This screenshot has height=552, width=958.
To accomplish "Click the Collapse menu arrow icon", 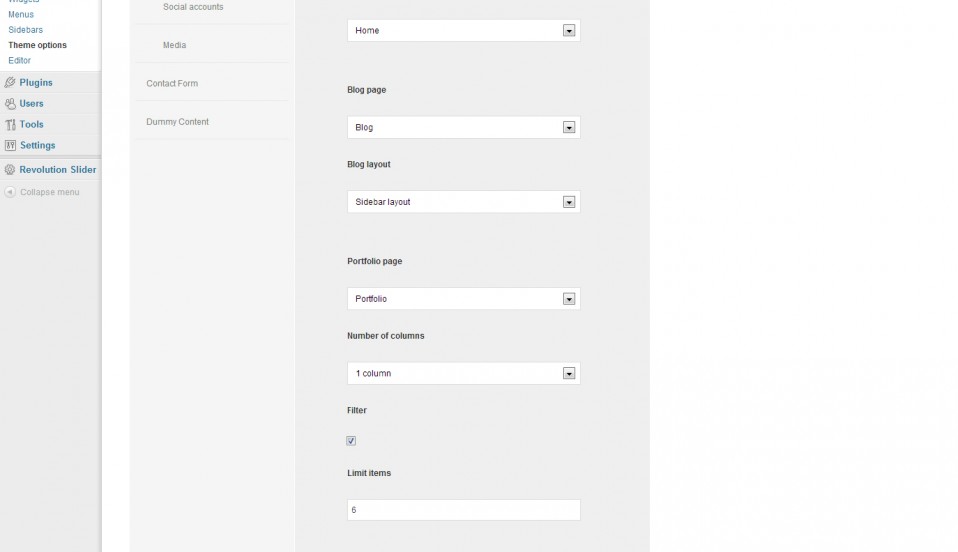I will (10, 192).
